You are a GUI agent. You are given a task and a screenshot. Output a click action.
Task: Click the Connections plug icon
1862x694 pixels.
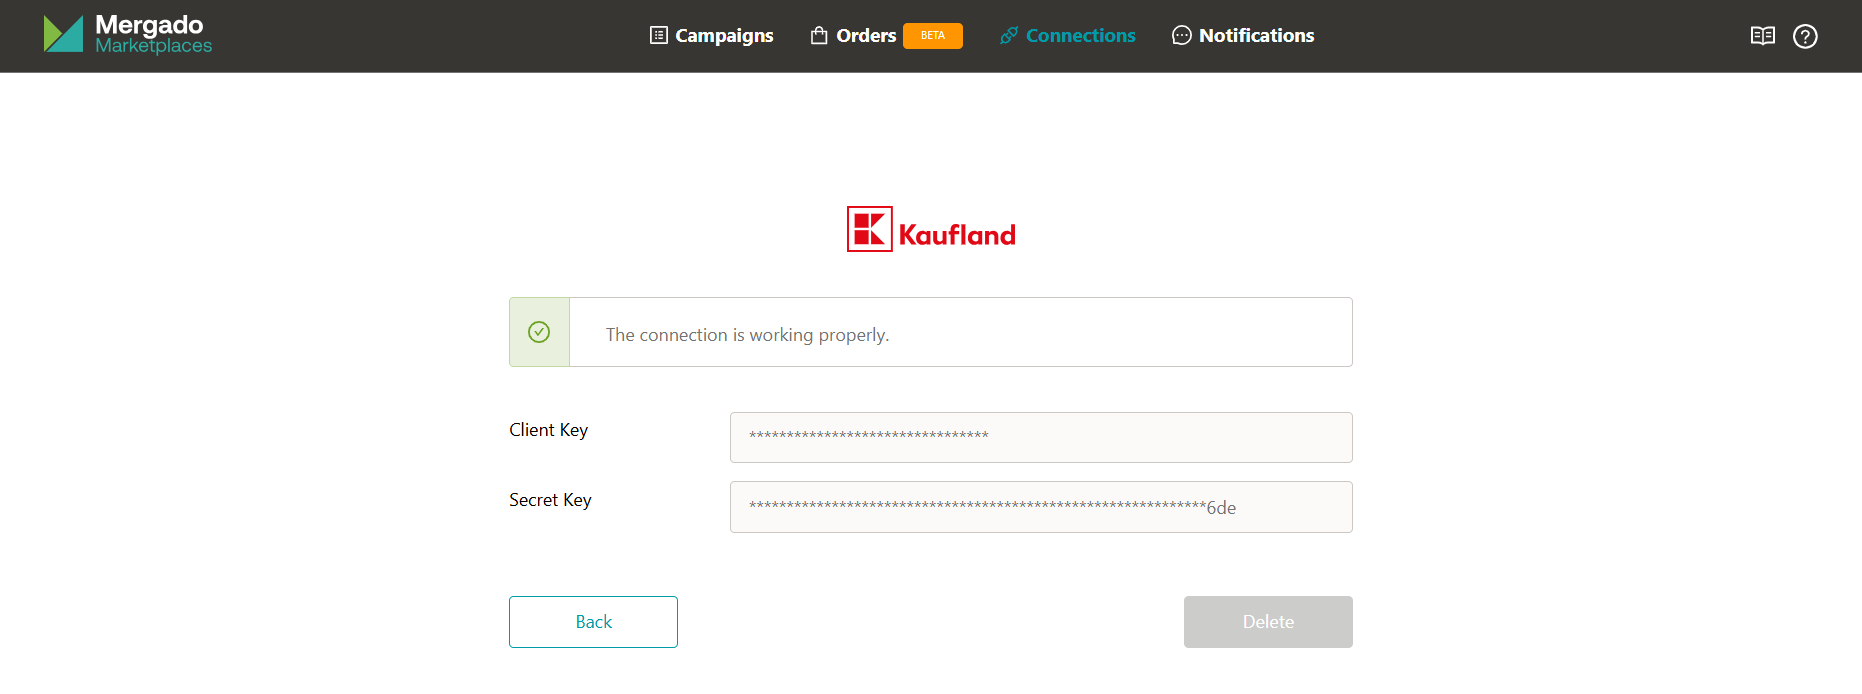1009,36
